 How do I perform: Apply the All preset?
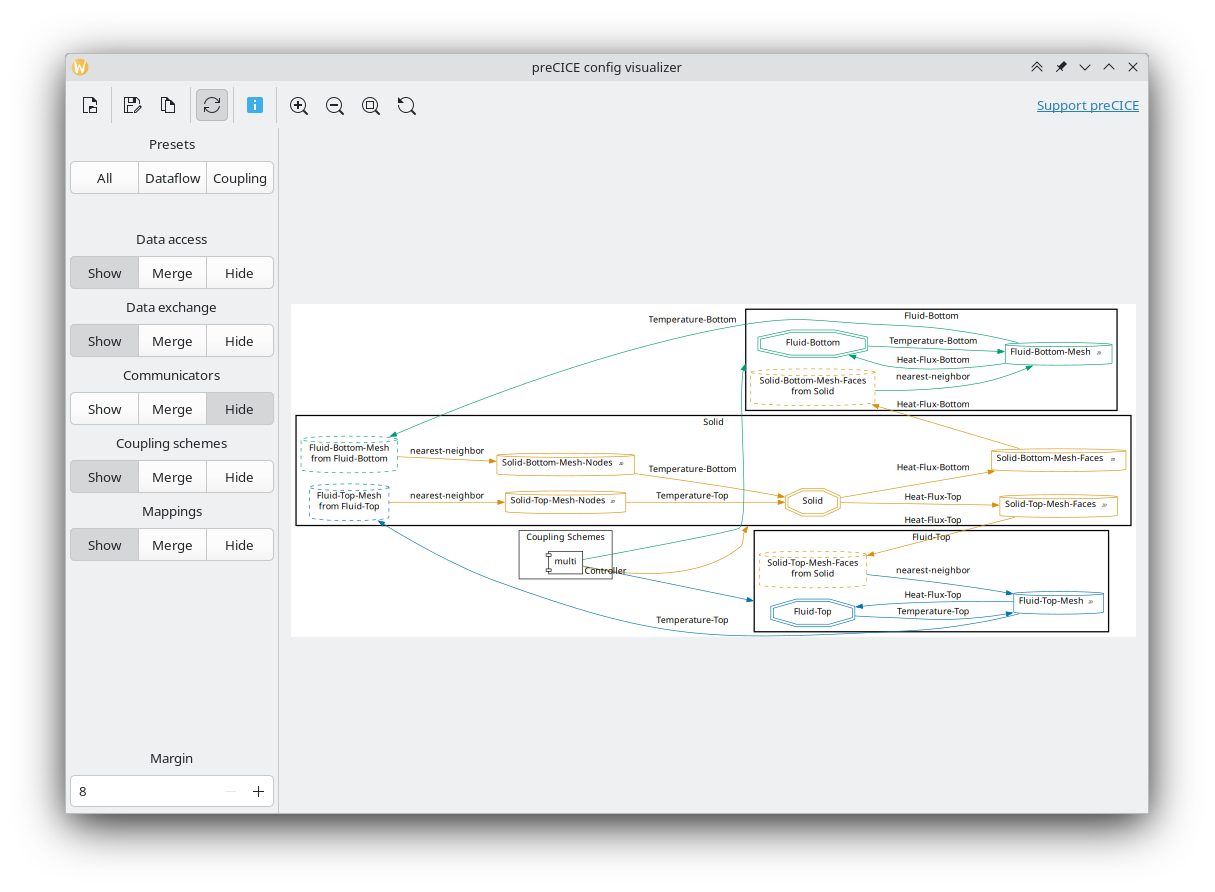click(x=104, y=177)
